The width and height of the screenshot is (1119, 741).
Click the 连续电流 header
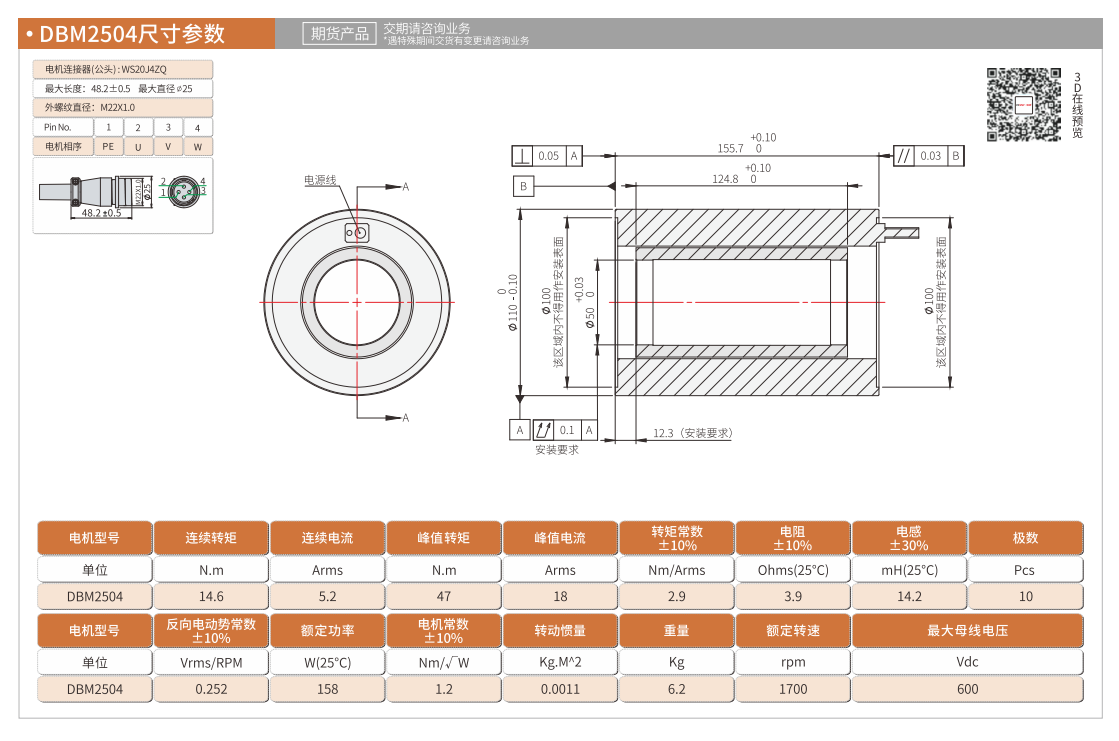[328, 538]
